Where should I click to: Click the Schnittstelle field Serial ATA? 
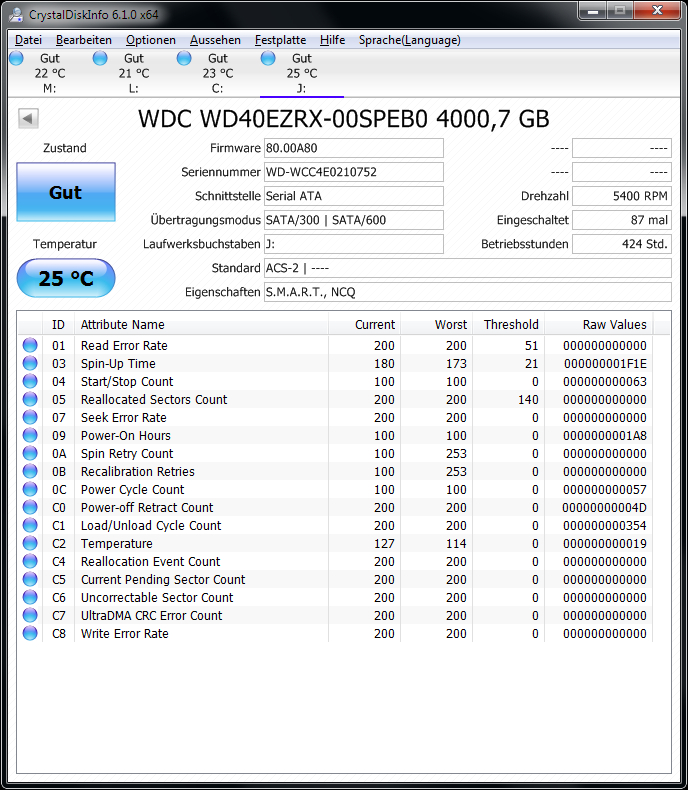(354, 196)
